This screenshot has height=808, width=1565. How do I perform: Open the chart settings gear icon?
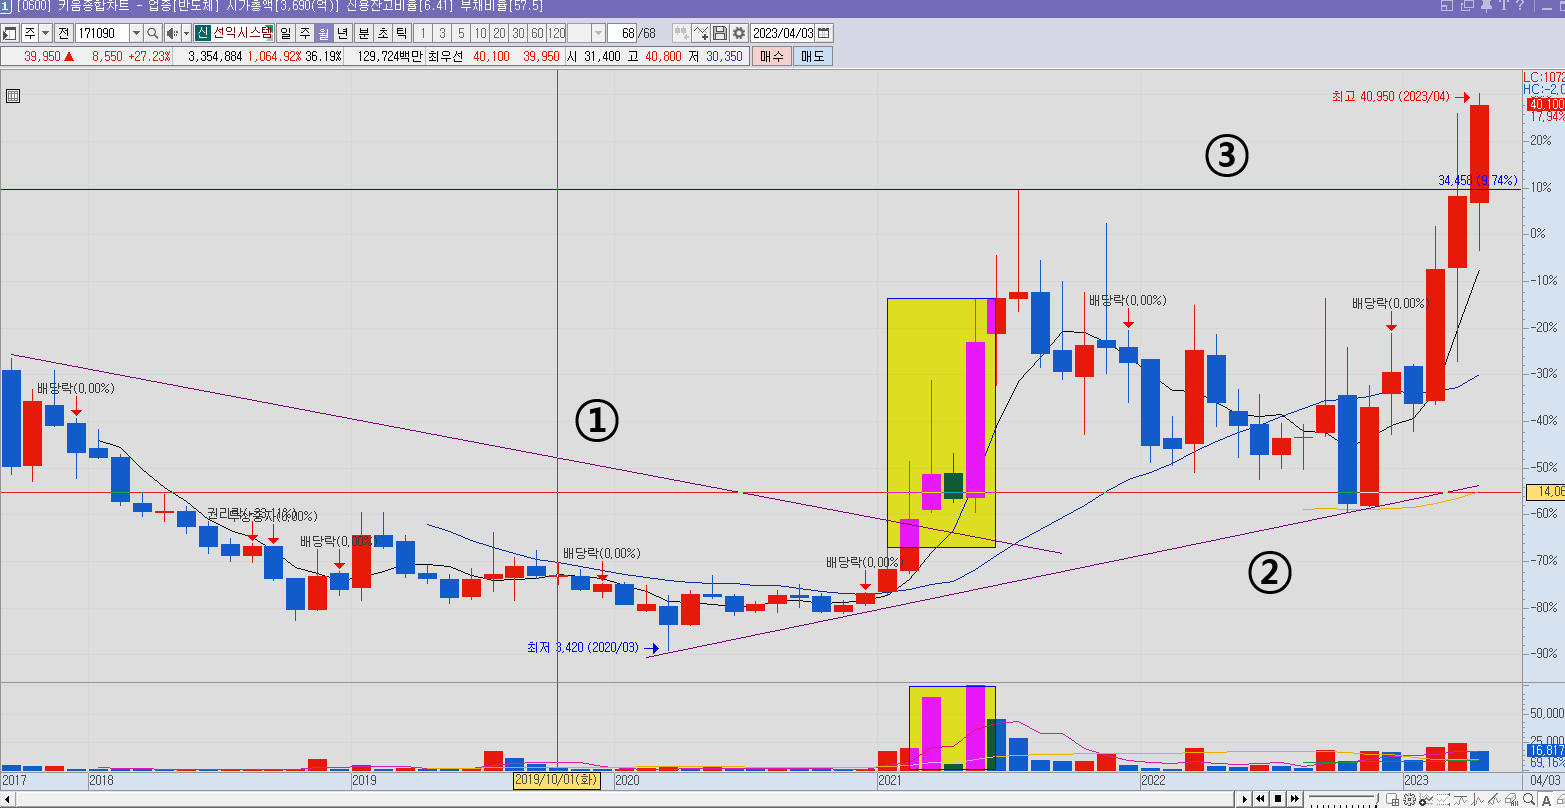coord(739,33)
